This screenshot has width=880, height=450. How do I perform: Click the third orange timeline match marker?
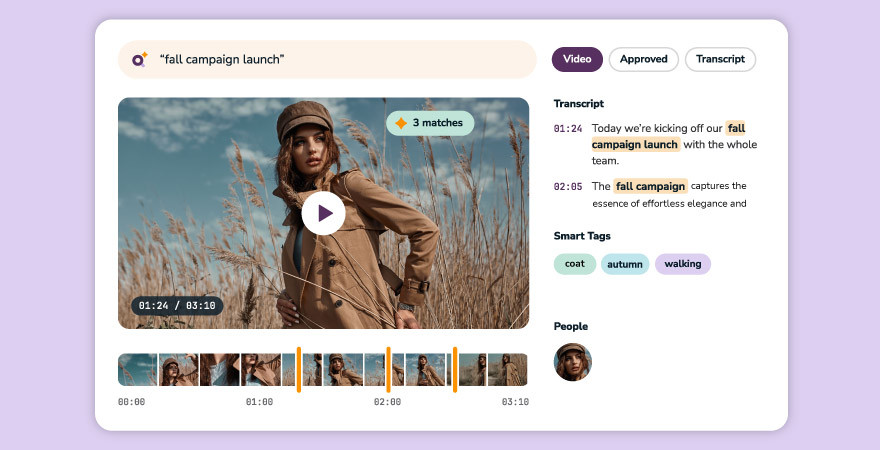(x=455, y=369)
